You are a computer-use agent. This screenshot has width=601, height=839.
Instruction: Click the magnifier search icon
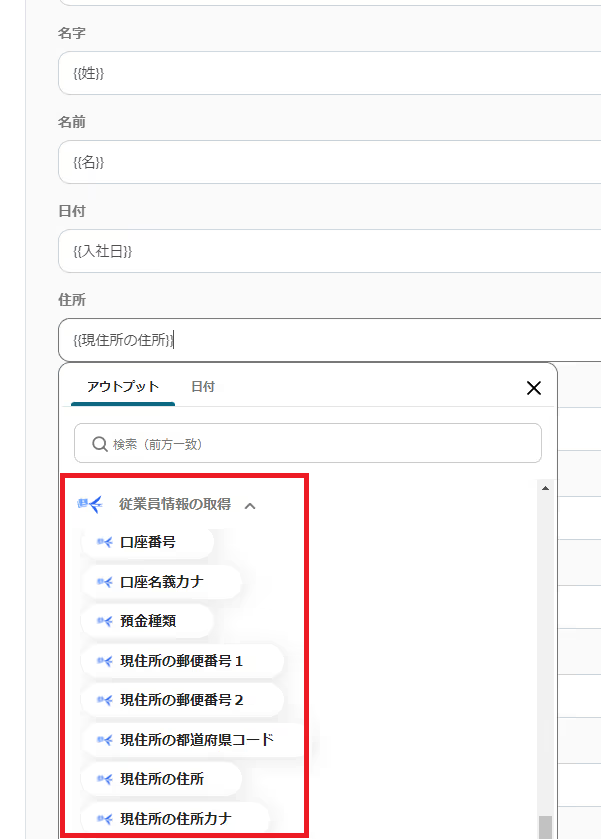tap(100, 444)
